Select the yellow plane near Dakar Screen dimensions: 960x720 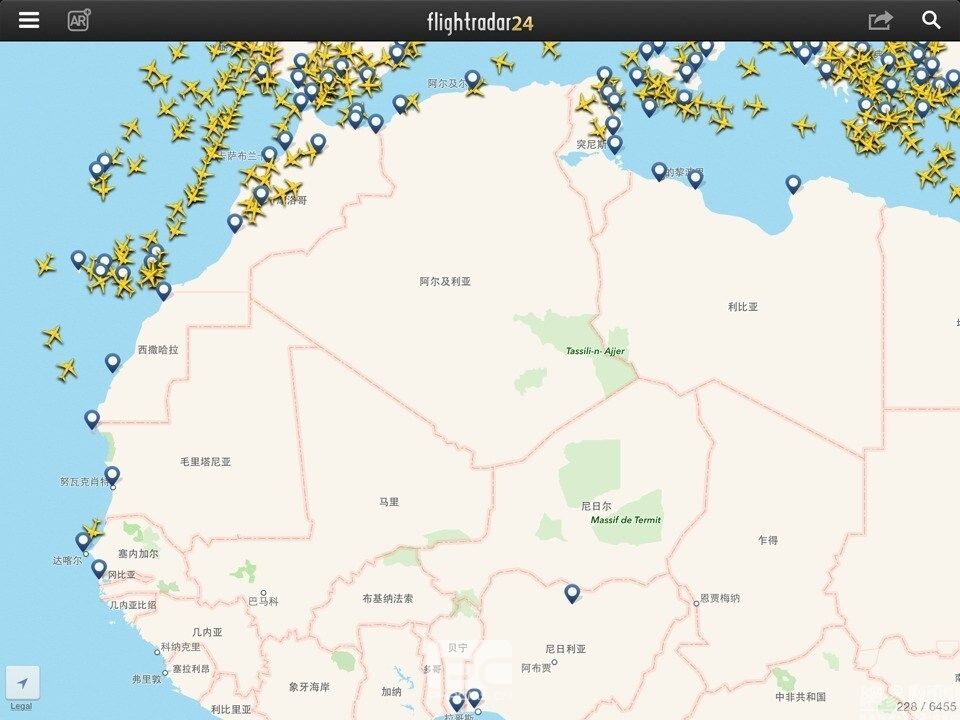pos(93,528)
